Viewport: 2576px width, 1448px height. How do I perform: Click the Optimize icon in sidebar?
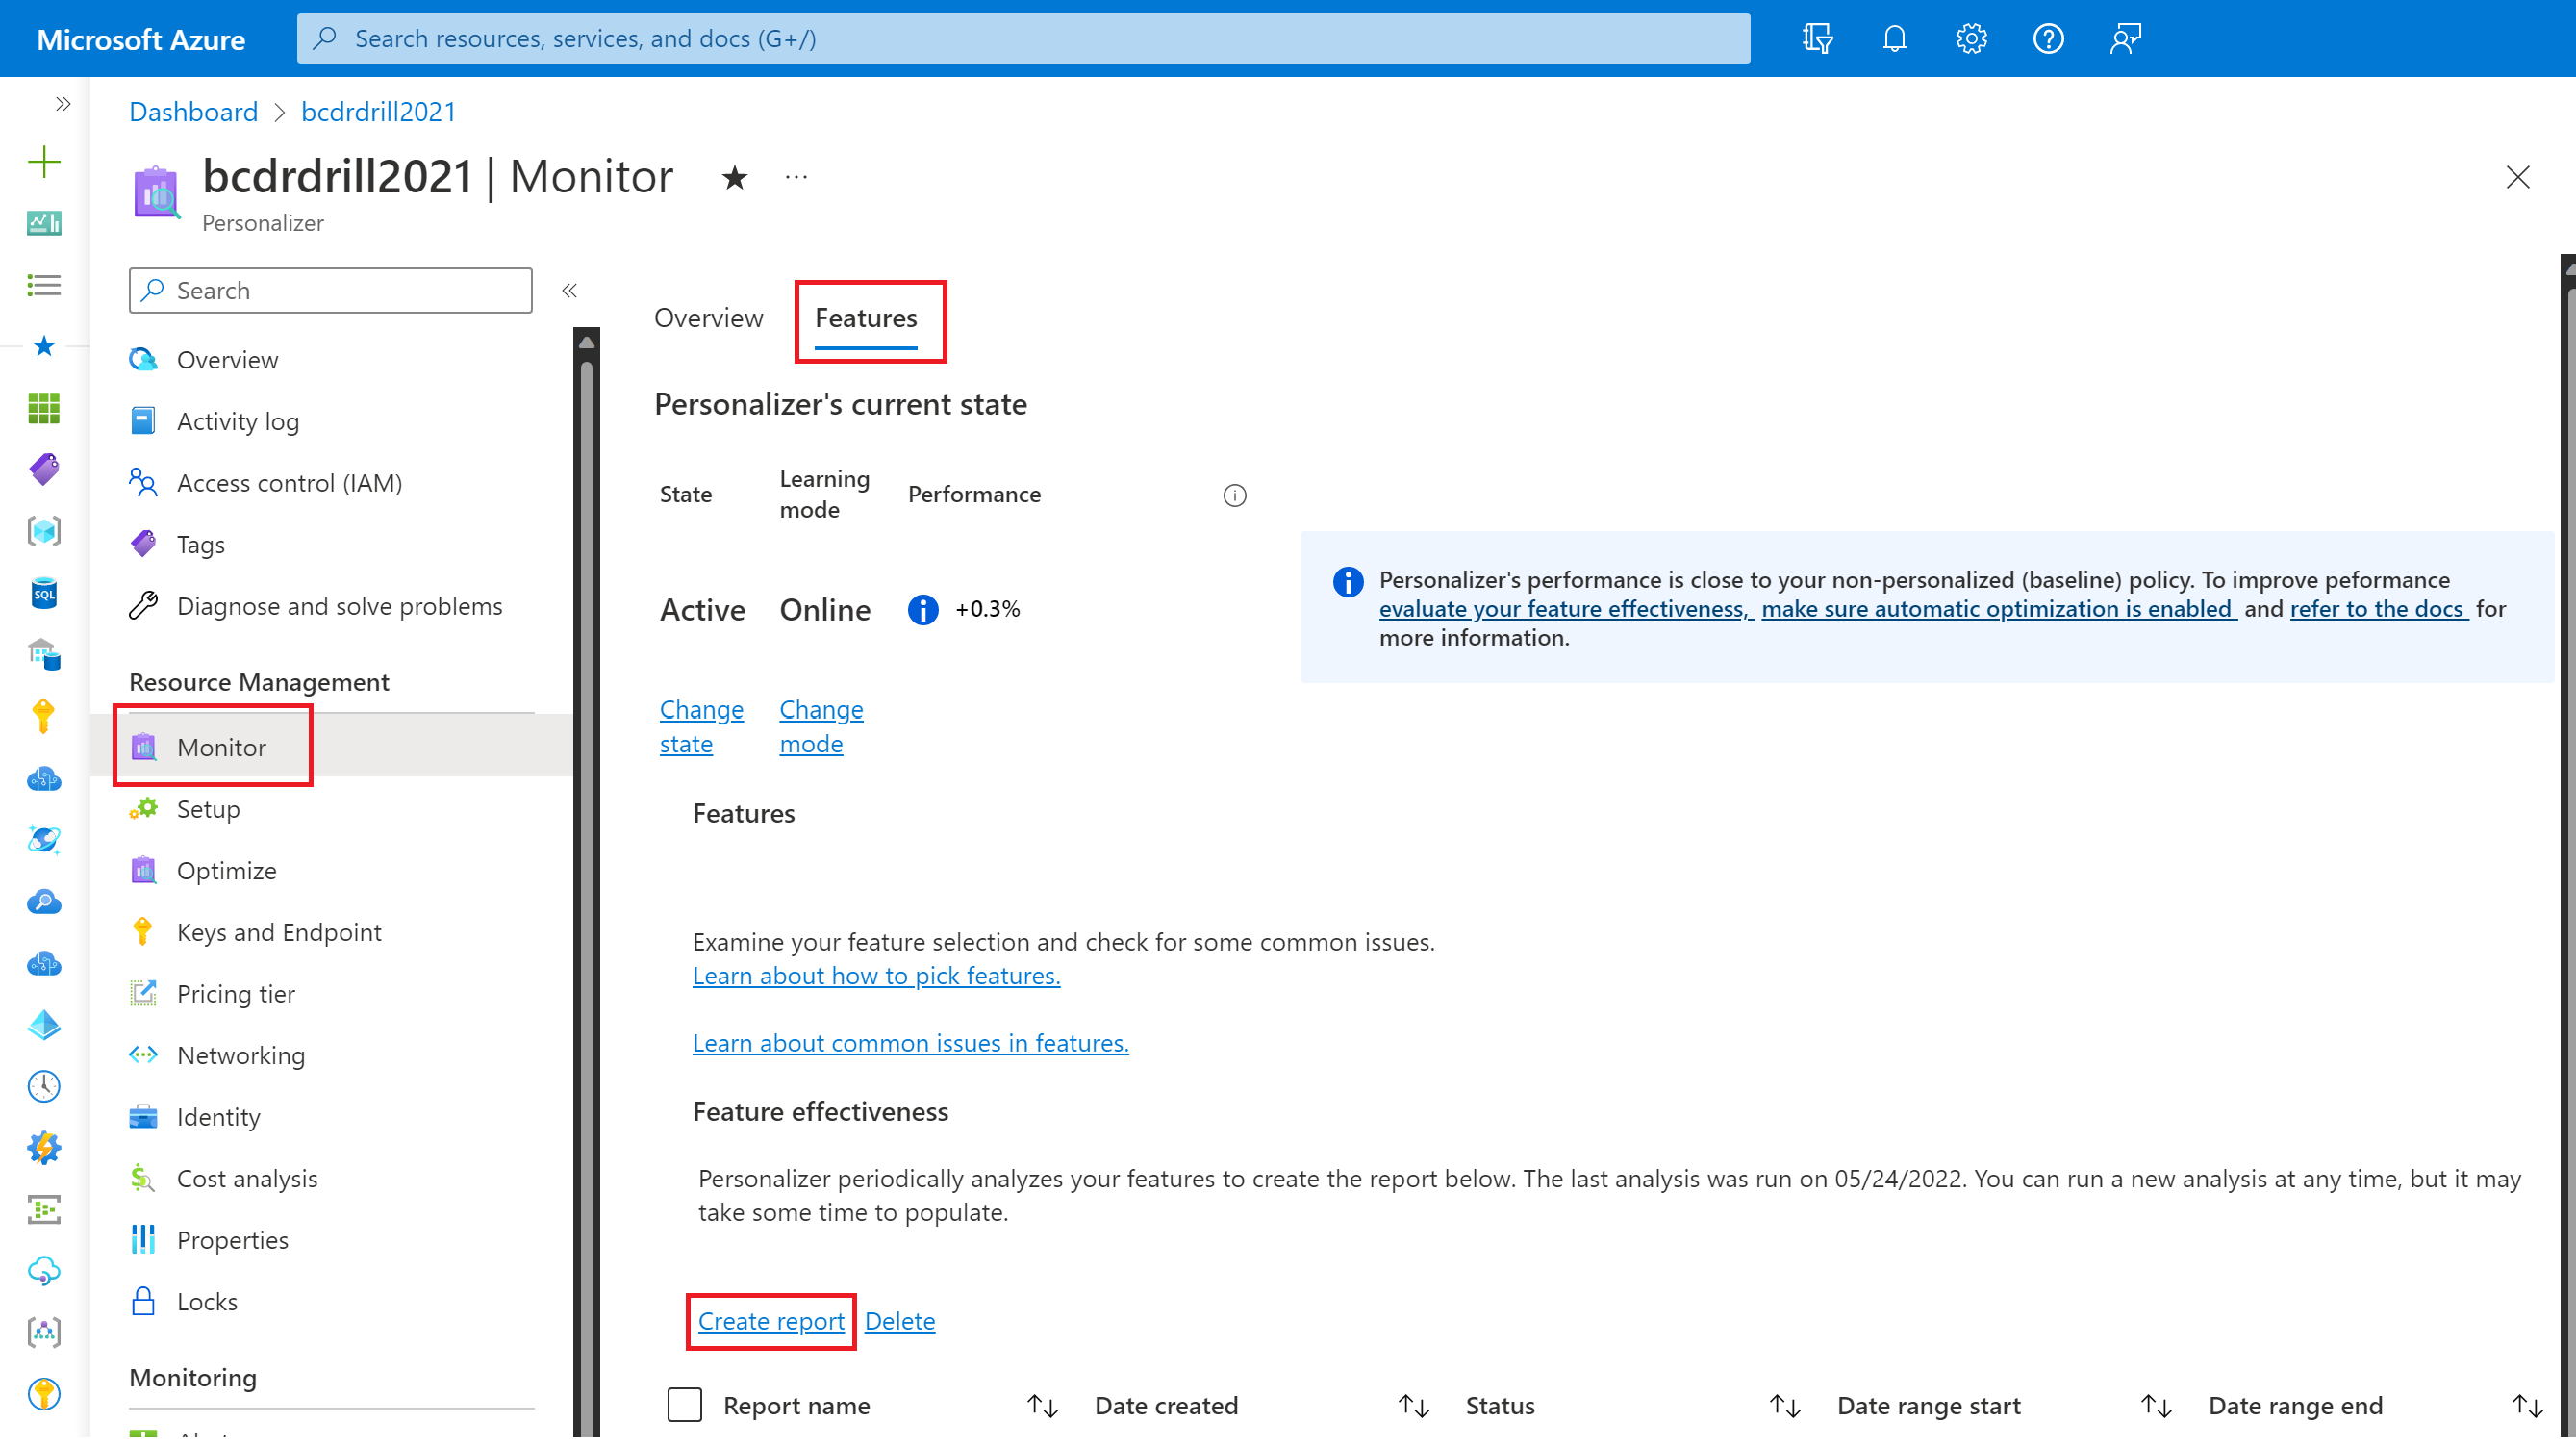tap(145, 869)
